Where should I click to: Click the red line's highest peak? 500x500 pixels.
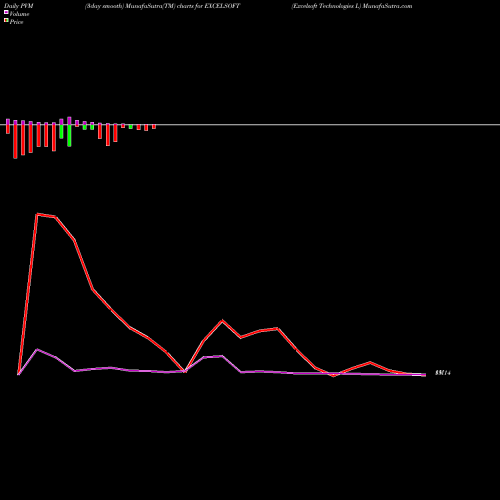click(37, 214)
